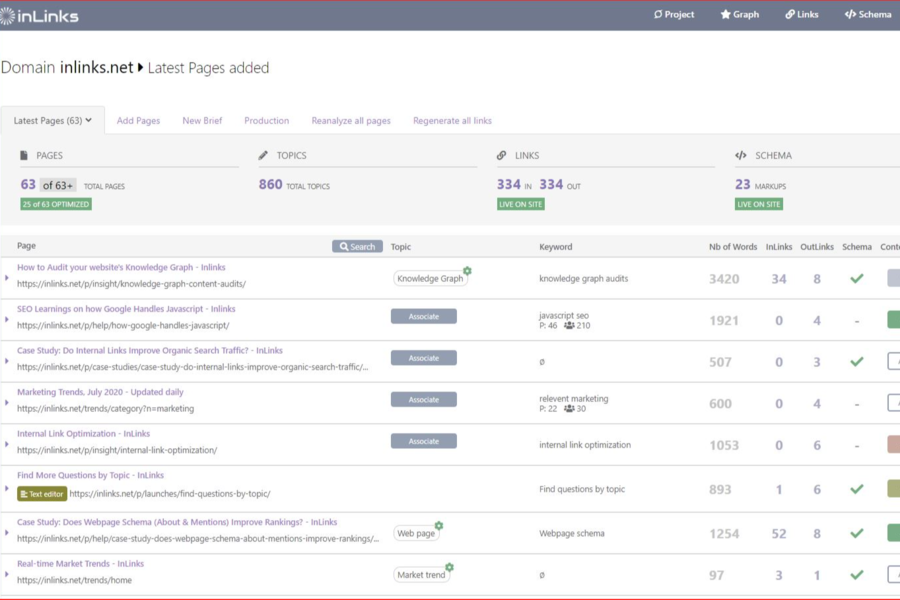This screenshot has height=600, width=900.
Task: Open Real-time Market Trends - InLinks link
Action: (x=80, y=564)
